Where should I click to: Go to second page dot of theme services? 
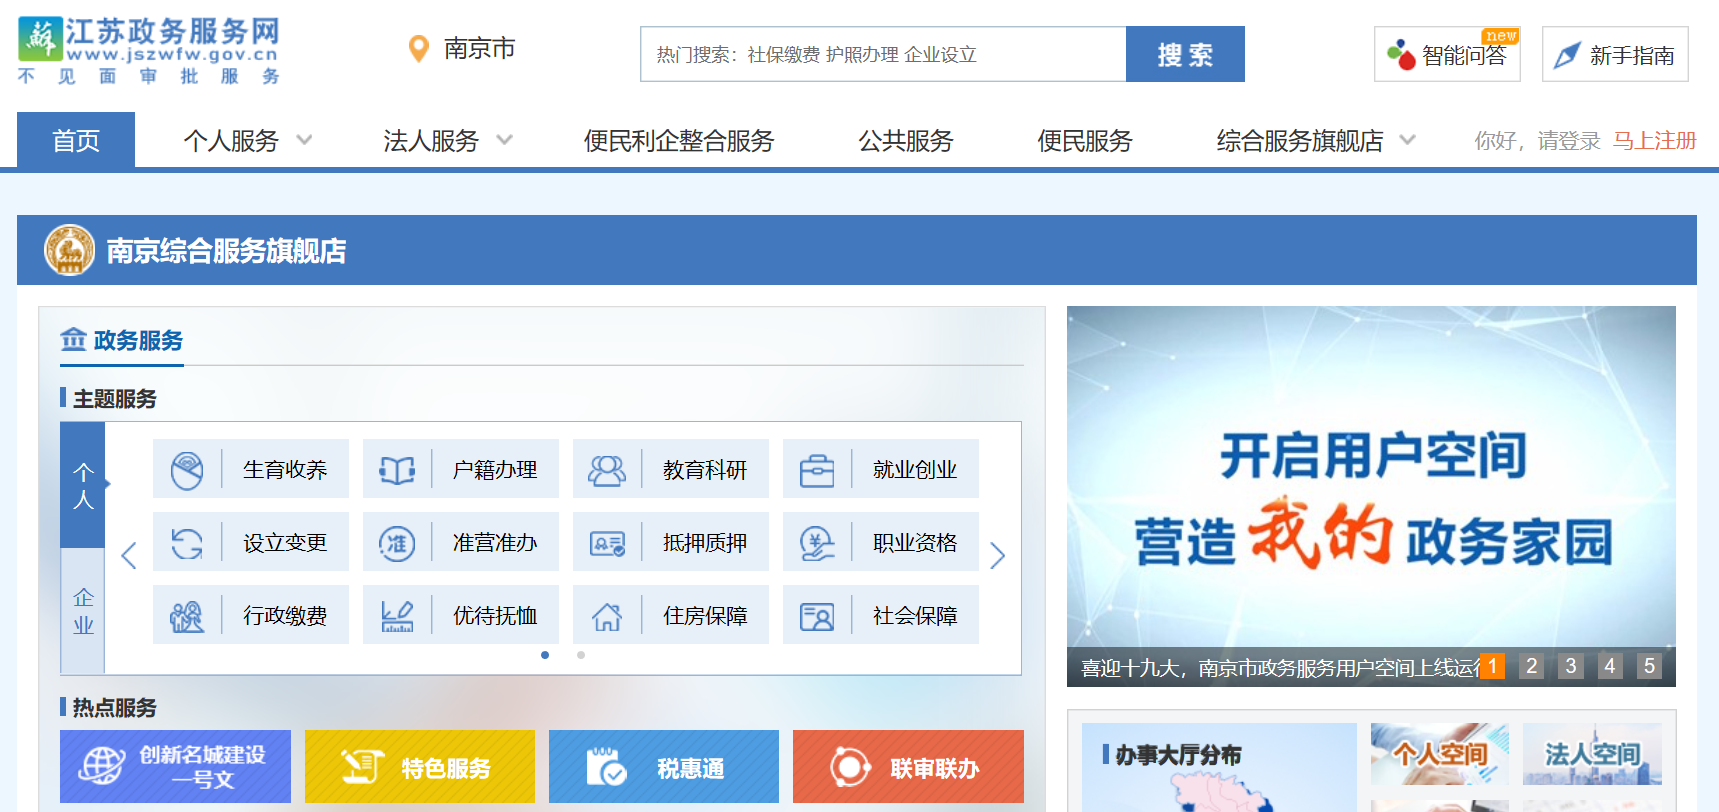pyautogui.click(x=581, y=655)
